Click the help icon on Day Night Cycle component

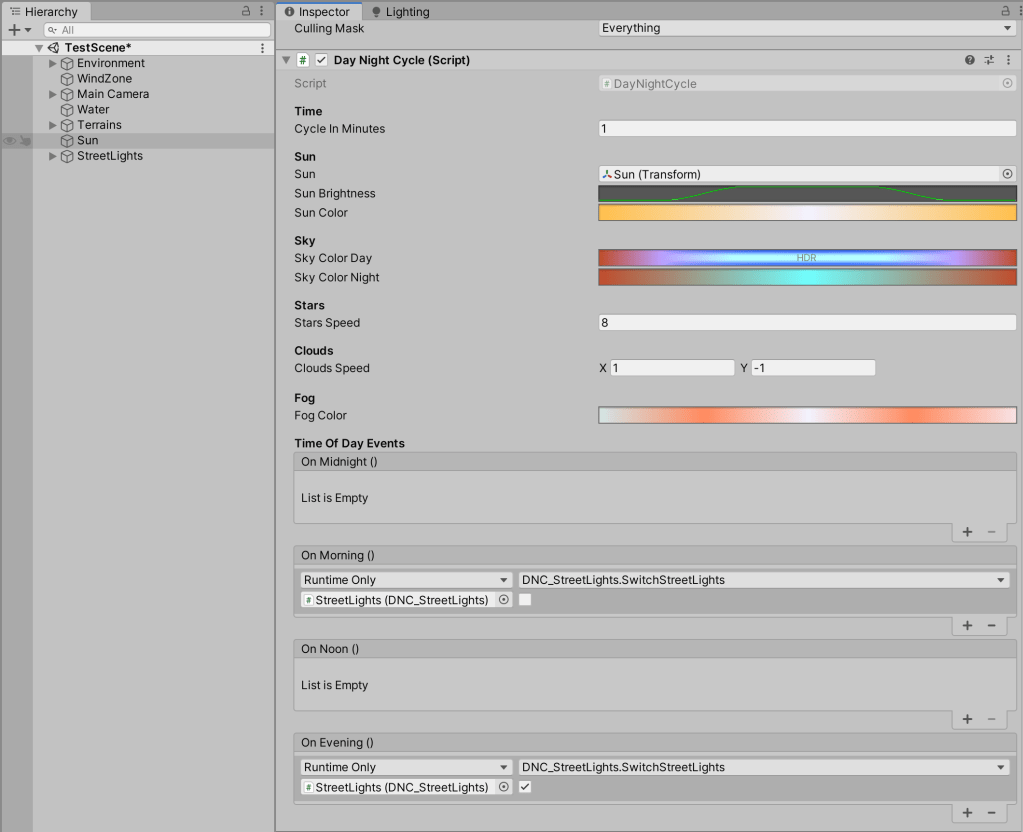point(969,60)
